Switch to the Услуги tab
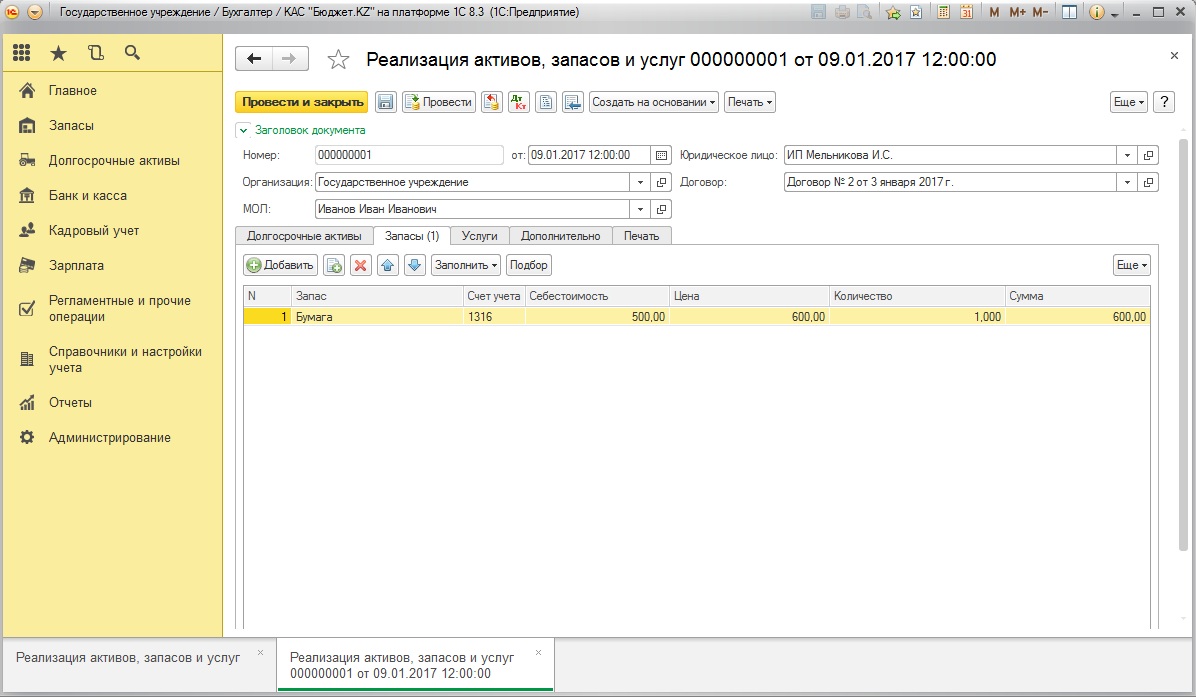 480,236
